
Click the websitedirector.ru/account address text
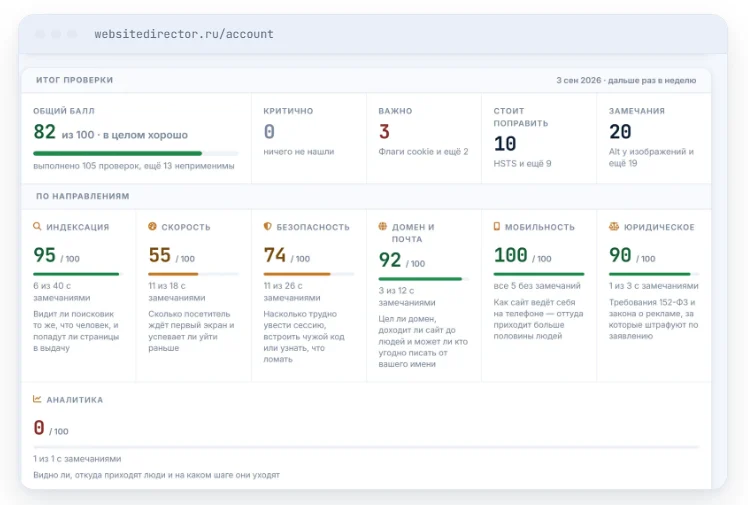coord(184,34)
